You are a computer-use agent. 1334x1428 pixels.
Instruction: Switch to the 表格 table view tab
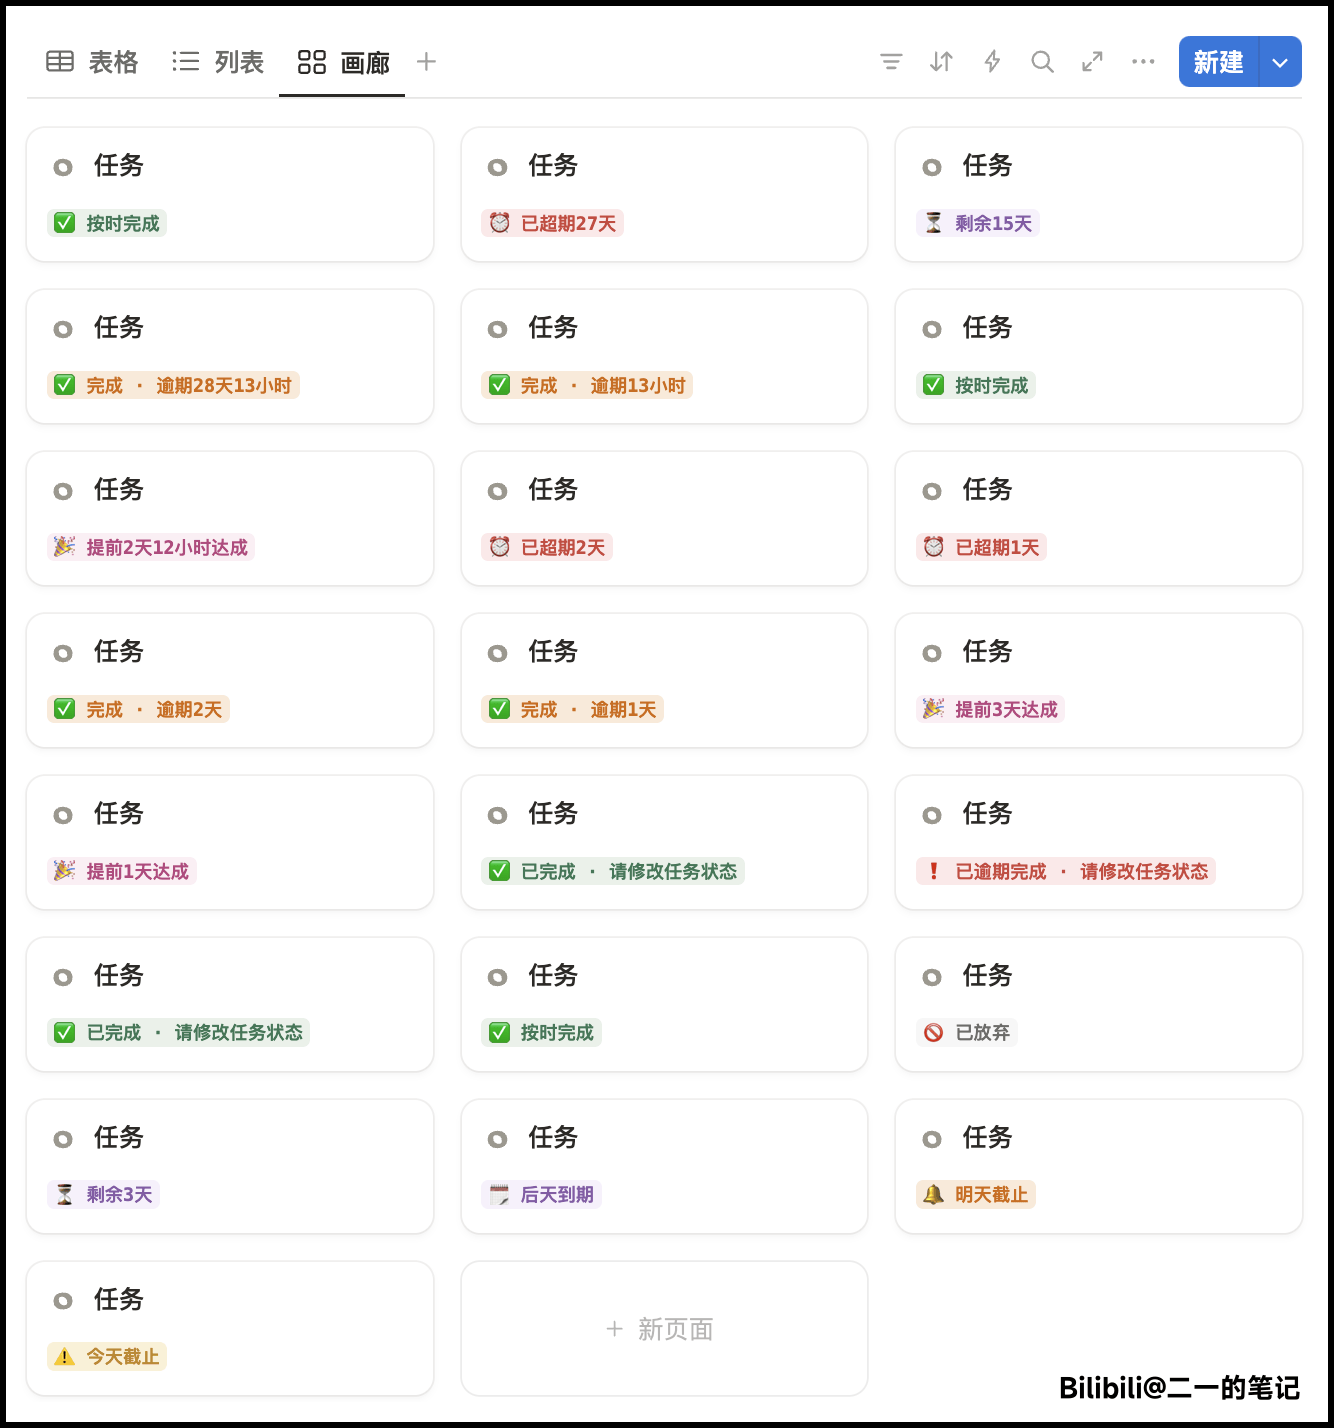coord(92,62)
